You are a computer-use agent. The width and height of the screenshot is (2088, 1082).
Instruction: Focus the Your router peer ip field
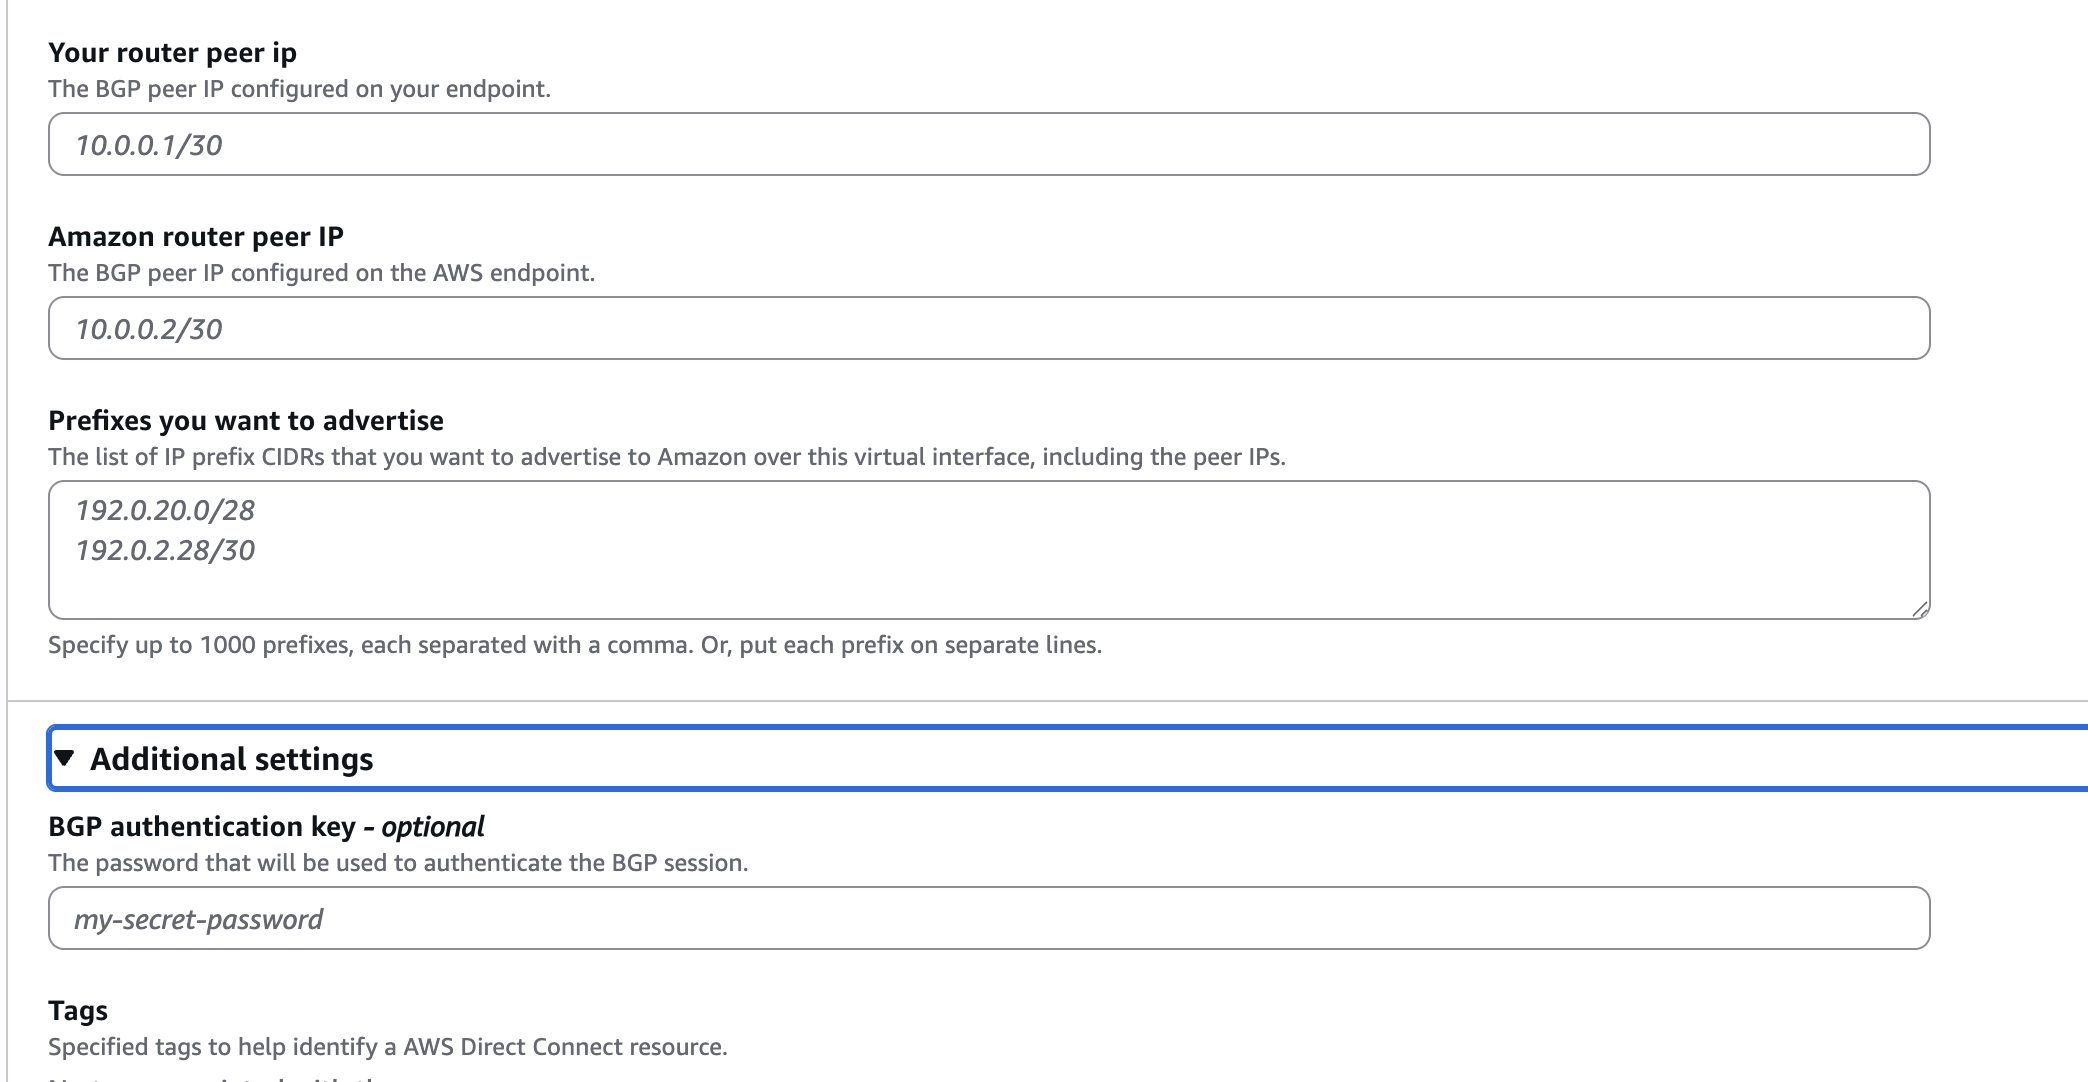coord(988,145)
